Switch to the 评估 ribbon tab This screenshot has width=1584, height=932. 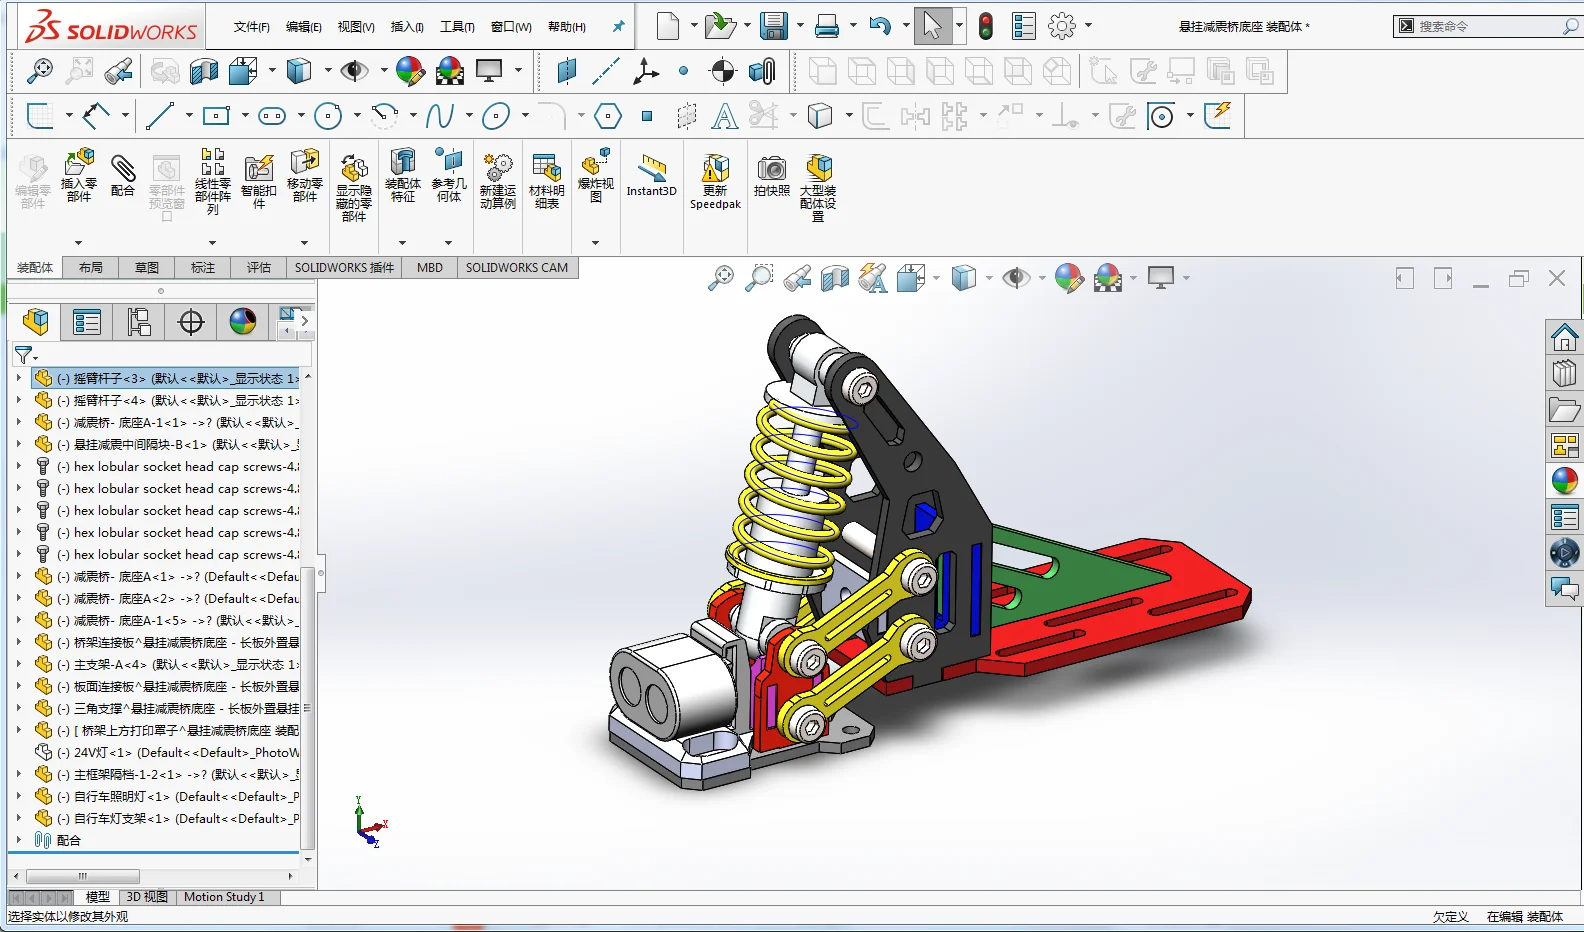point(259,267)
